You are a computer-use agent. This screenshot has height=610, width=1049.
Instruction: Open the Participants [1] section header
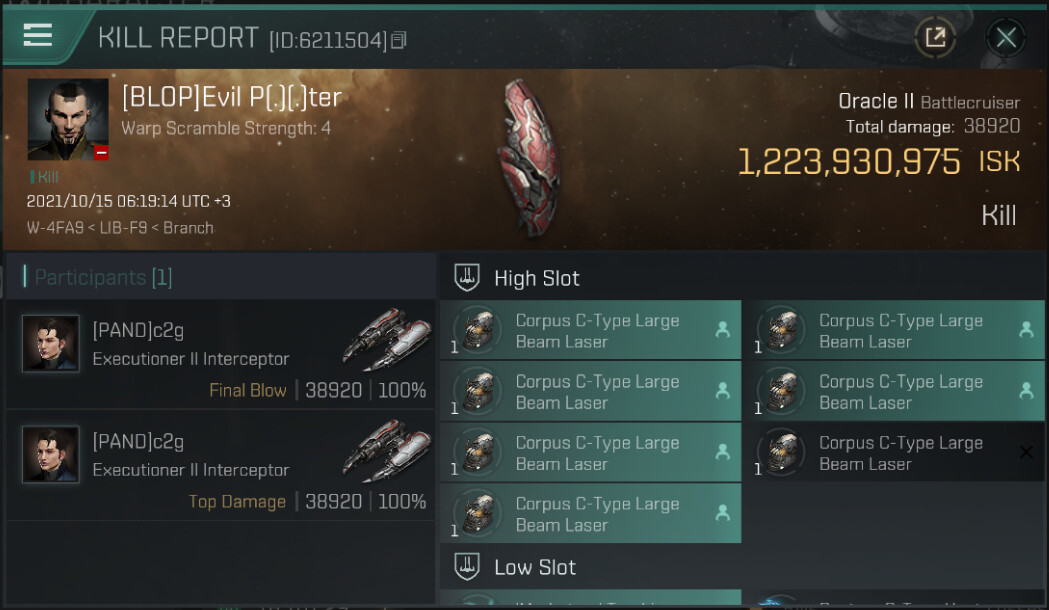103,277
